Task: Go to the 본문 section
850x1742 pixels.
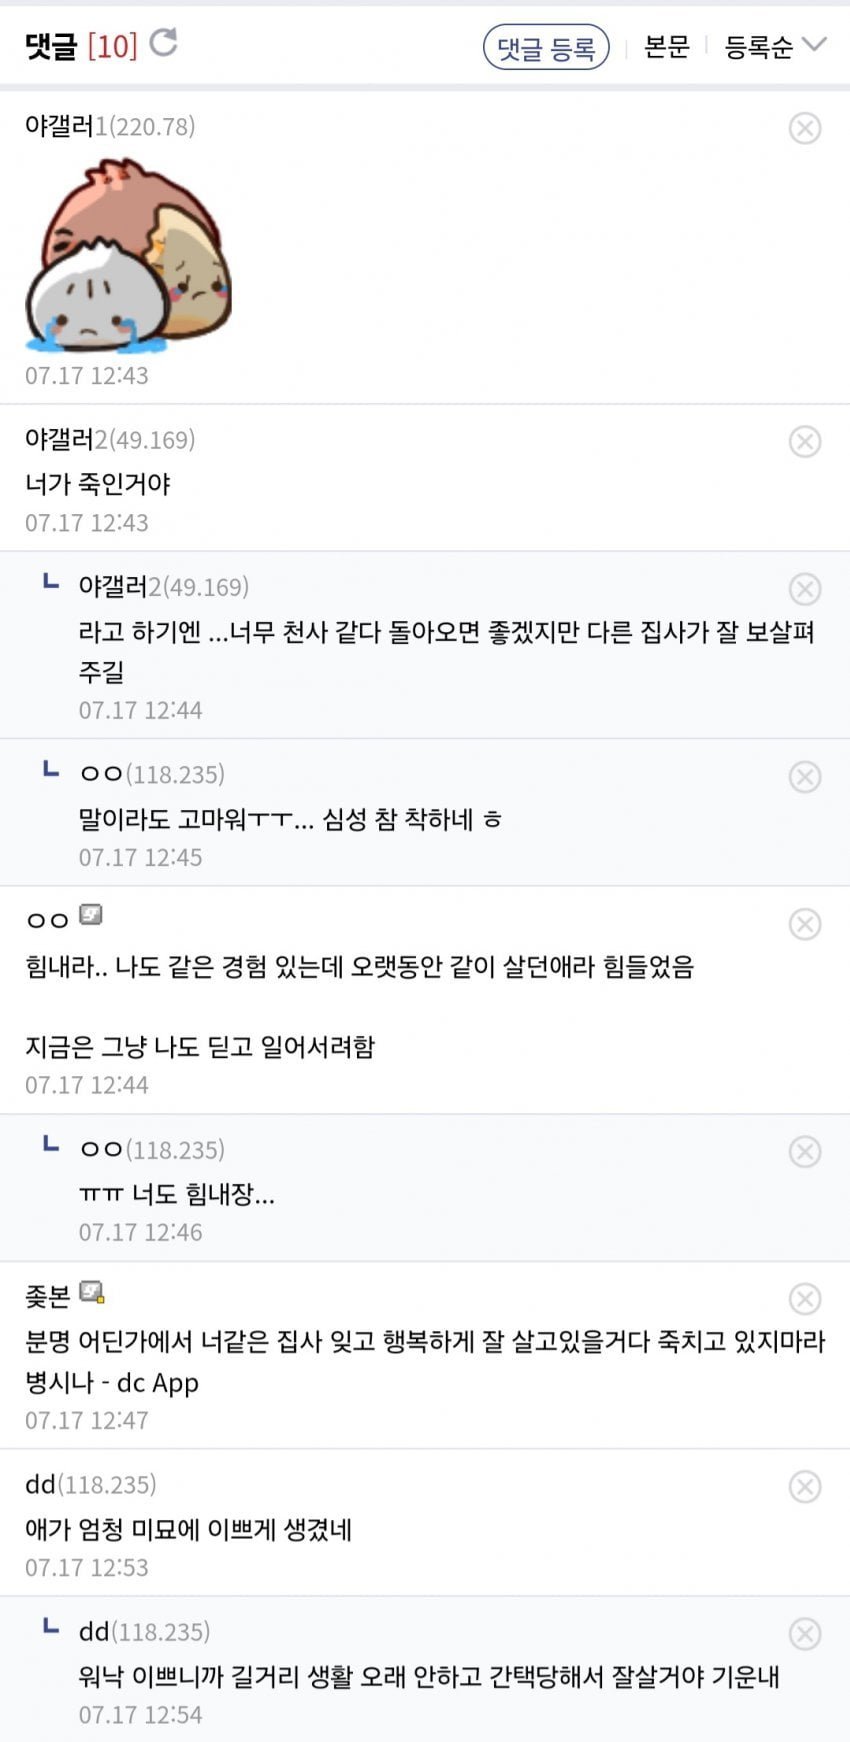Action: (667, 47)
